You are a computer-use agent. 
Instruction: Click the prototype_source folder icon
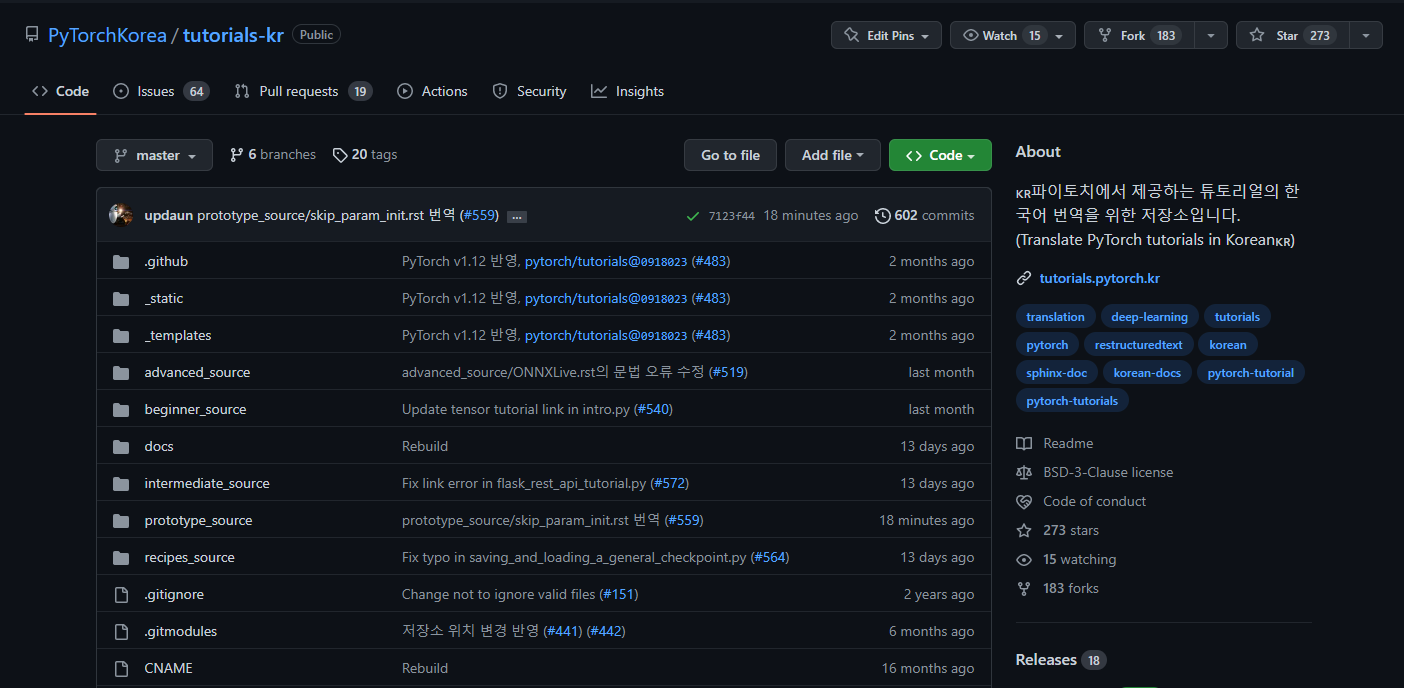pos(121,520)
